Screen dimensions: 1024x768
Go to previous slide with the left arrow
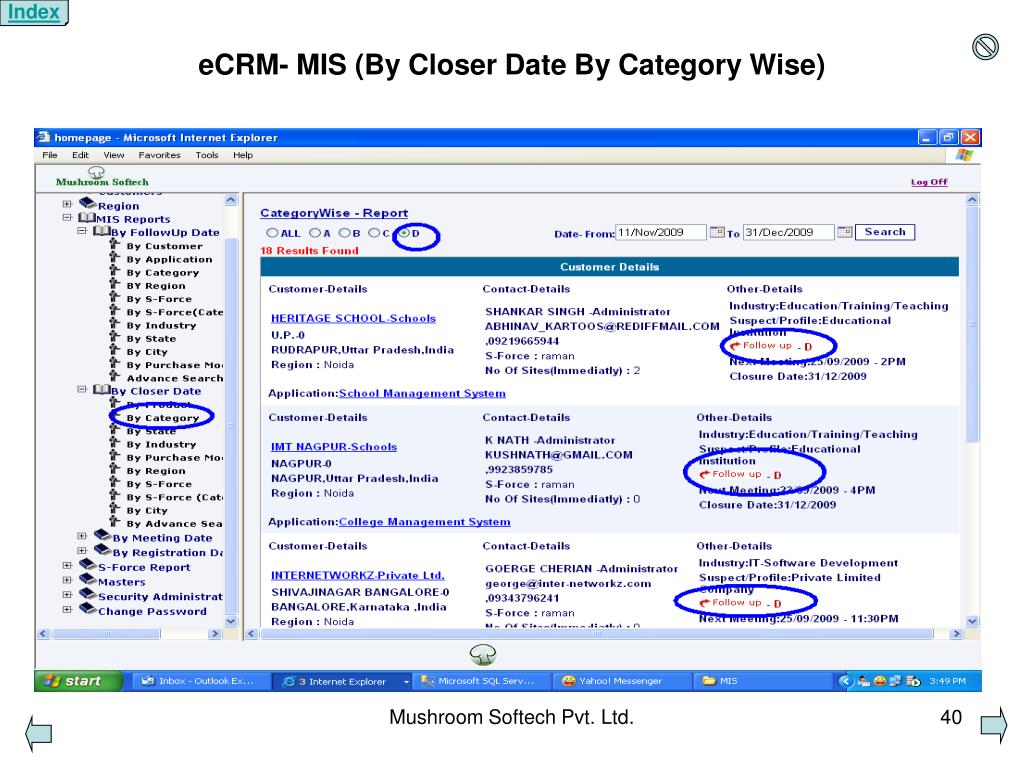click(39, 733)
